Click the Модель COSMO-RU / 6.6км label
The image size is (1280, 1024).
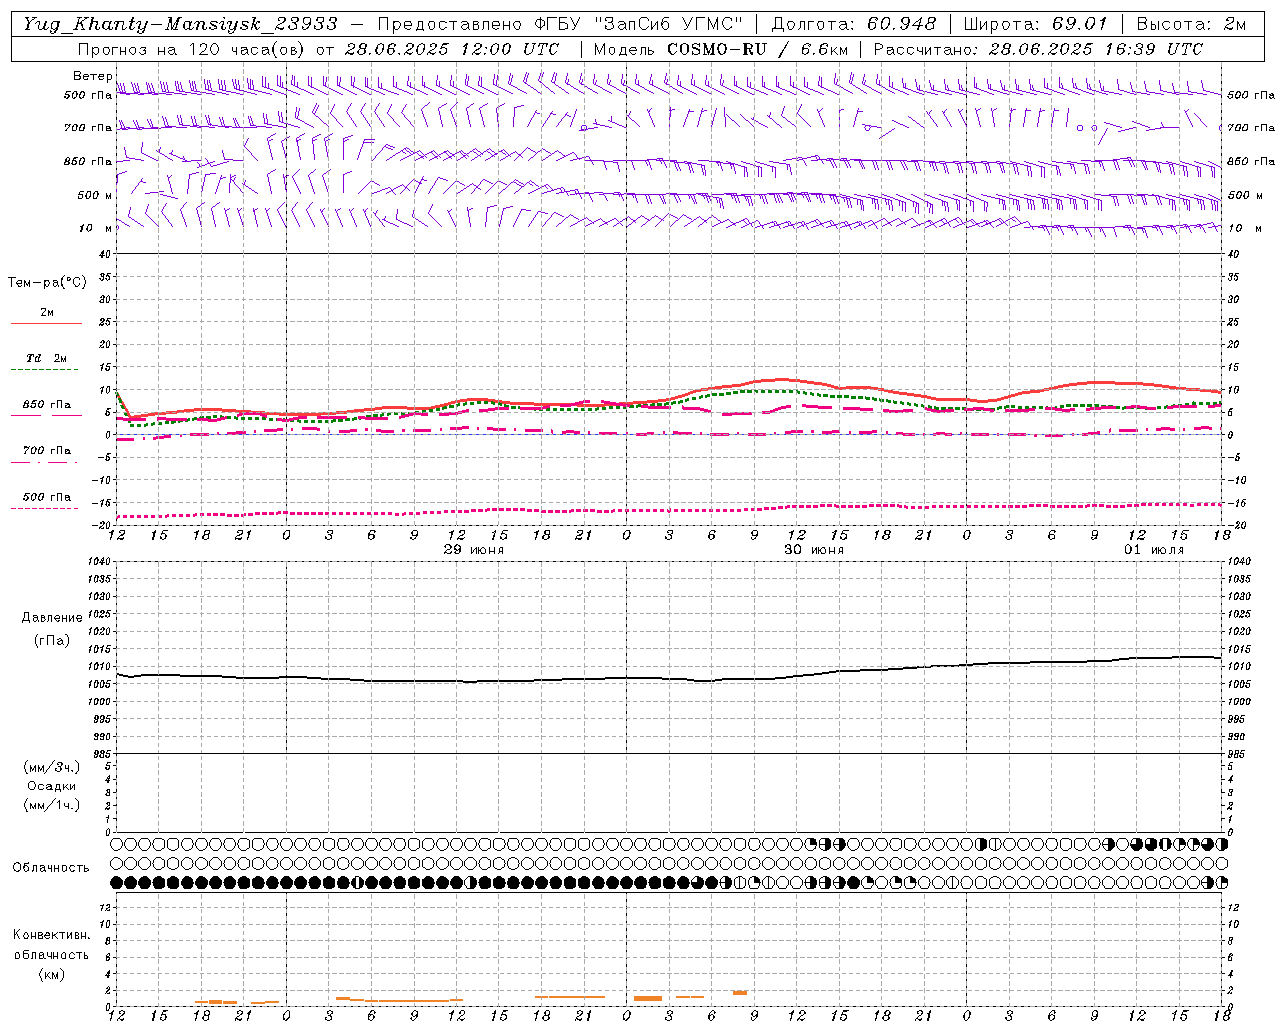720,49
